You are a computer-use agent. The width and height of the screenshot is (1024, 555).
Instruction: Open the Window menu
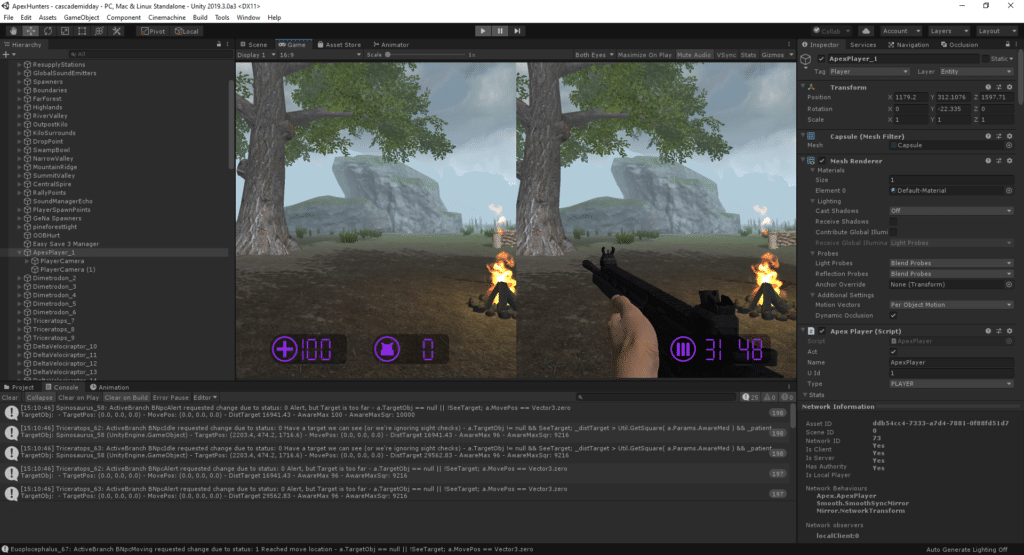coord(248,18)
